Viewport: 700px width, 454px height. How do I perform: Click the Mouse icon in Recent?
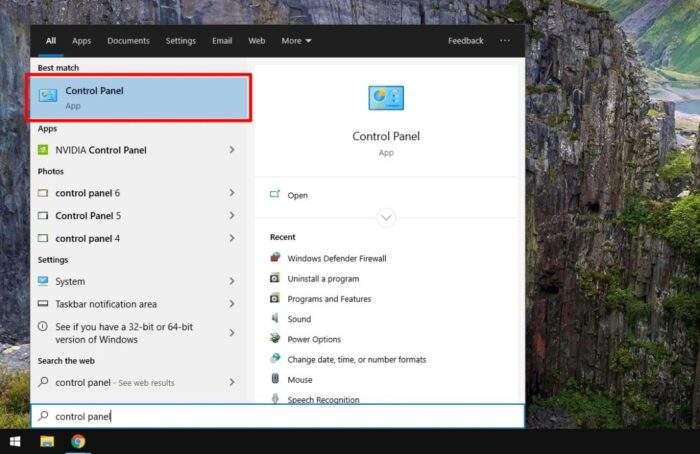[x=275, y=379]
